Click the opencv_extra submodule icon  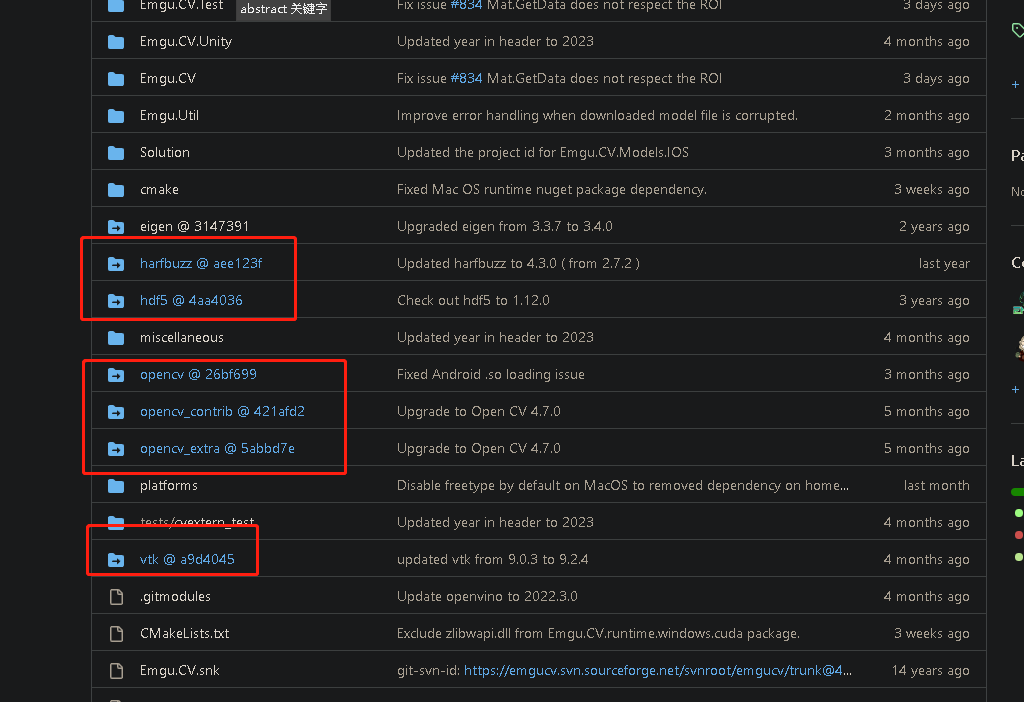tap(116, 449)
